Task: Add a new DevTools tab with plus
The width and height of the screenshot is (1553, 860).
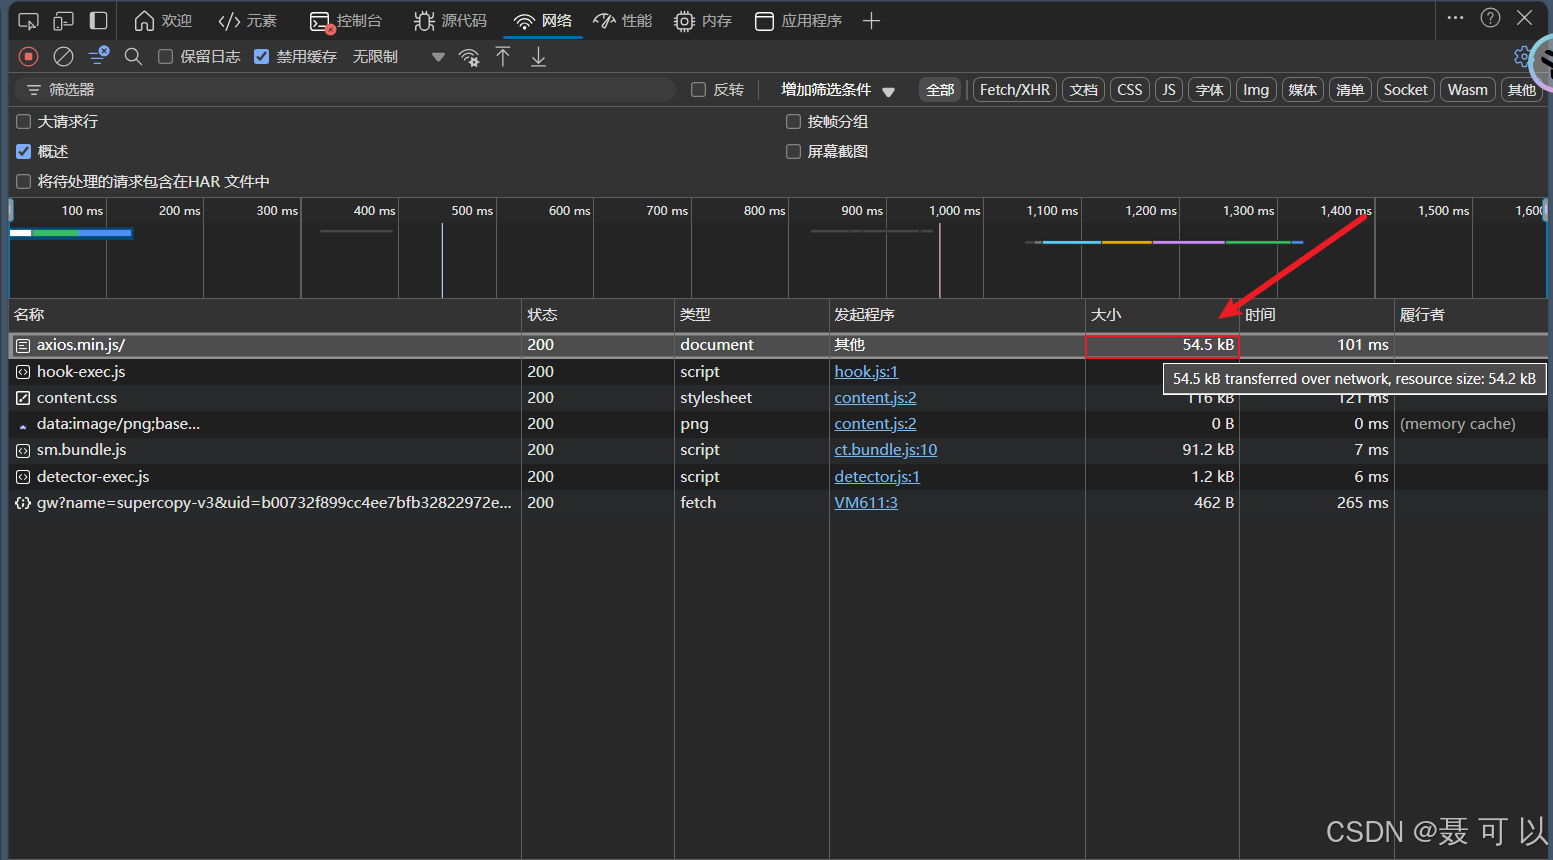Action: tap(871, 21)
